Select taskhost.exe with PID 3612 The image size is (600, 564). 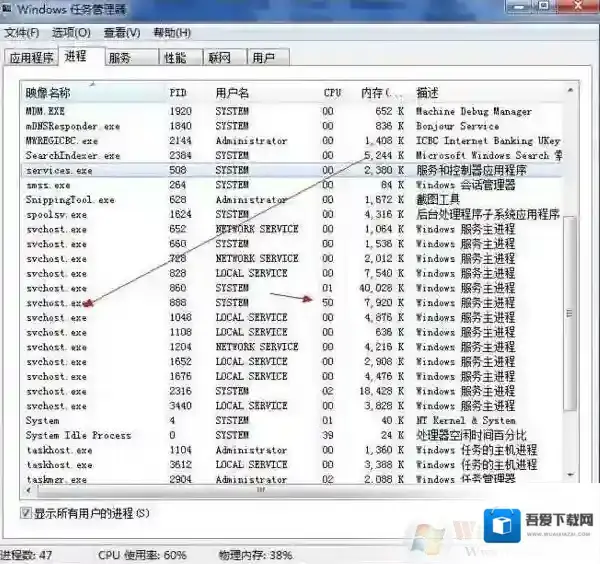coord(292,465)
